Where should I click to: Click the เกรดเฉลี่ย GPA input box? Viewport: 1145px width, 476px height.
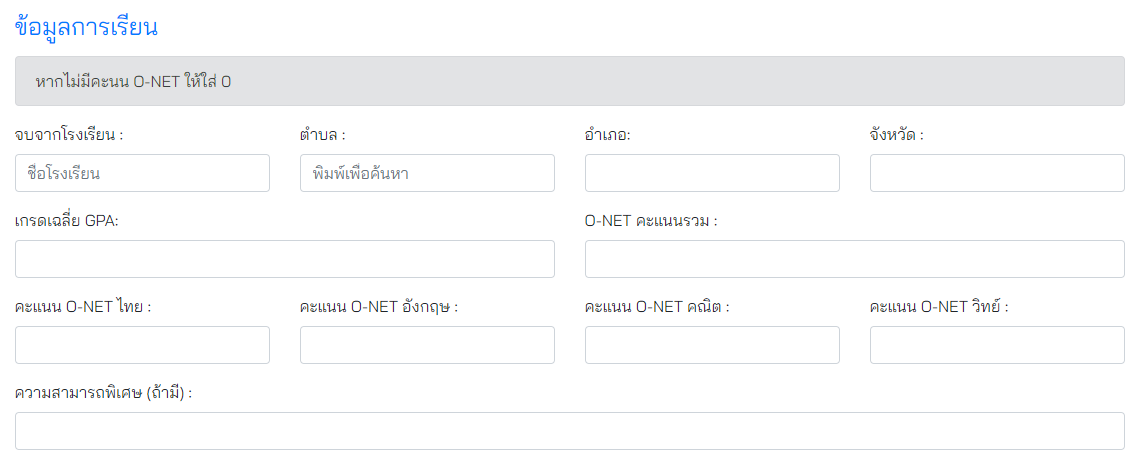pos(285,259)
